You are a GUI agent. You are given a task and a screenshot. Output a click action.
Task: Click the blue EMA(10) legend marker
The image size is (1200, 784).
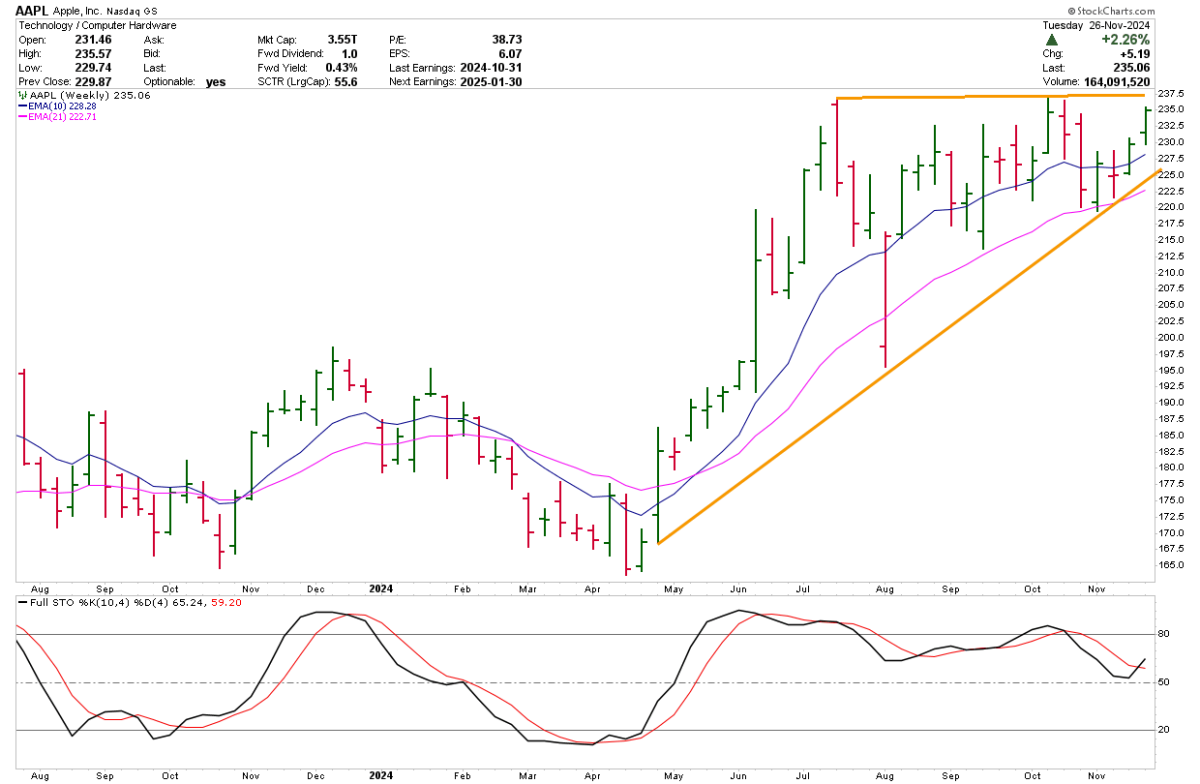[22, 106]
